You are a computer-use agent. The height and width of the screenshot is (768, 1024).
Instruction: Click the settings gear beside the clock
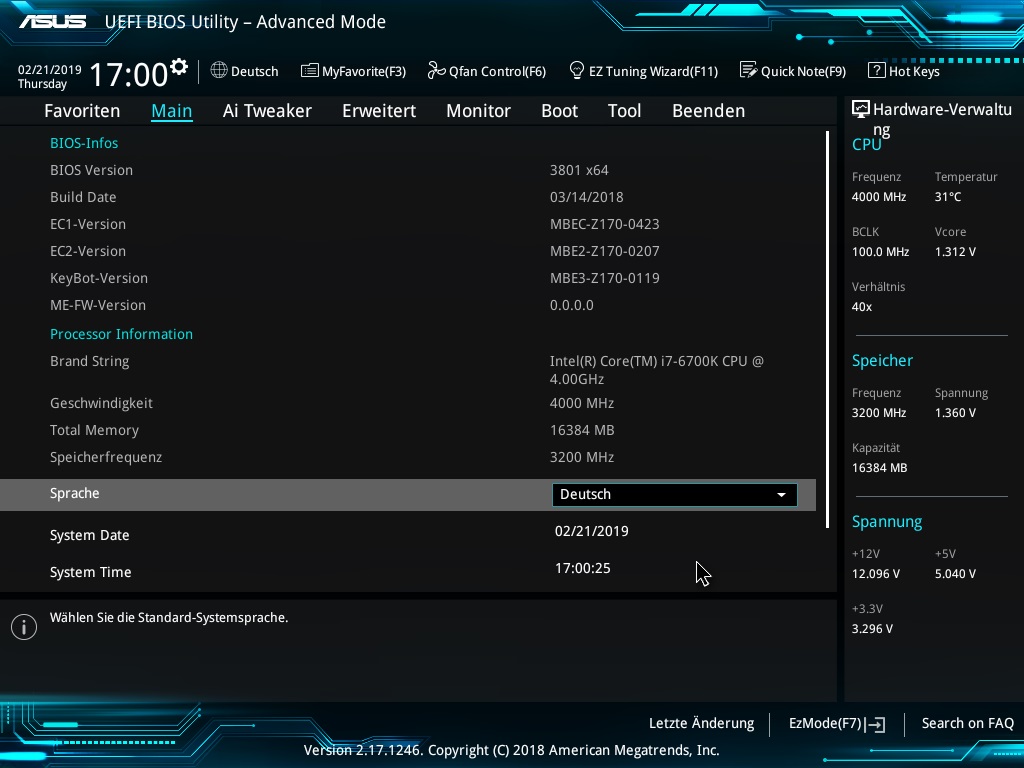click(x=179, y=66)
